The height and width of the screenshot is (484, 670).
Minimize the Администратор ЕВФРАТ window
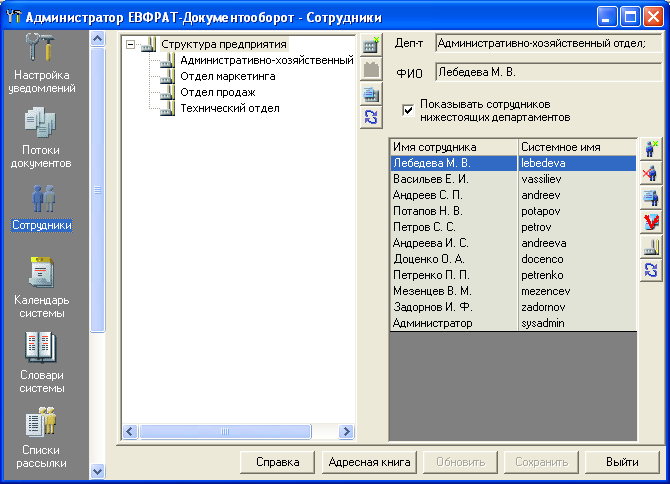607,17
